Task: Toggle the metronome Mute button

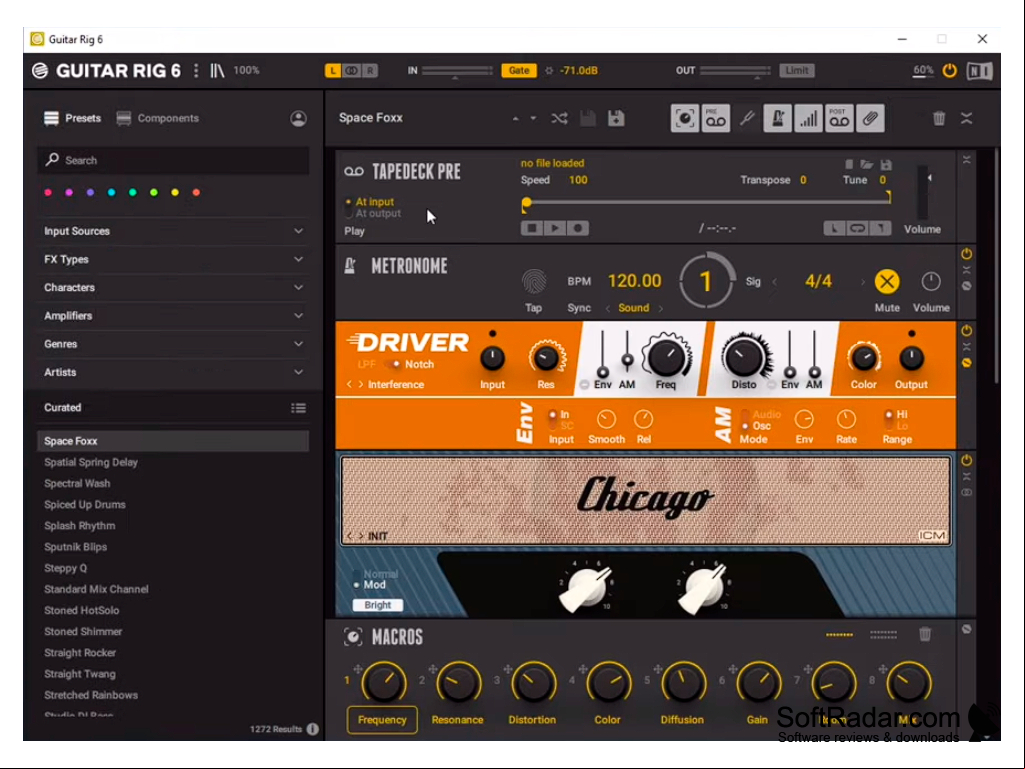Action: (x=886, y=282)
